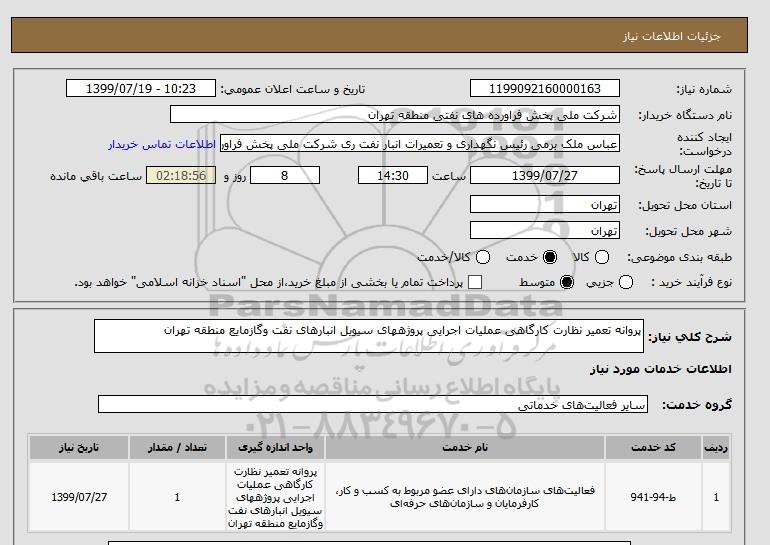Screen dimensions: 770x545
Task: Click the شماره نیاز field 1199092160000163
Action: pos(545,88)
